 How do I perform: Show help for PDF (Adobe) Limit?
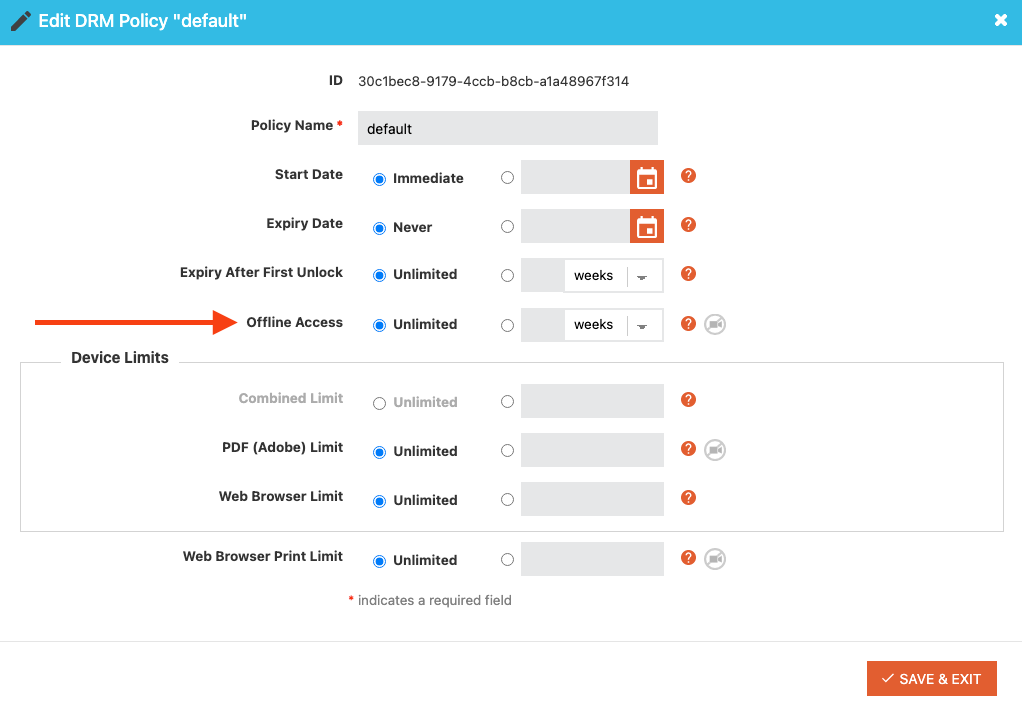coord(688,448)
